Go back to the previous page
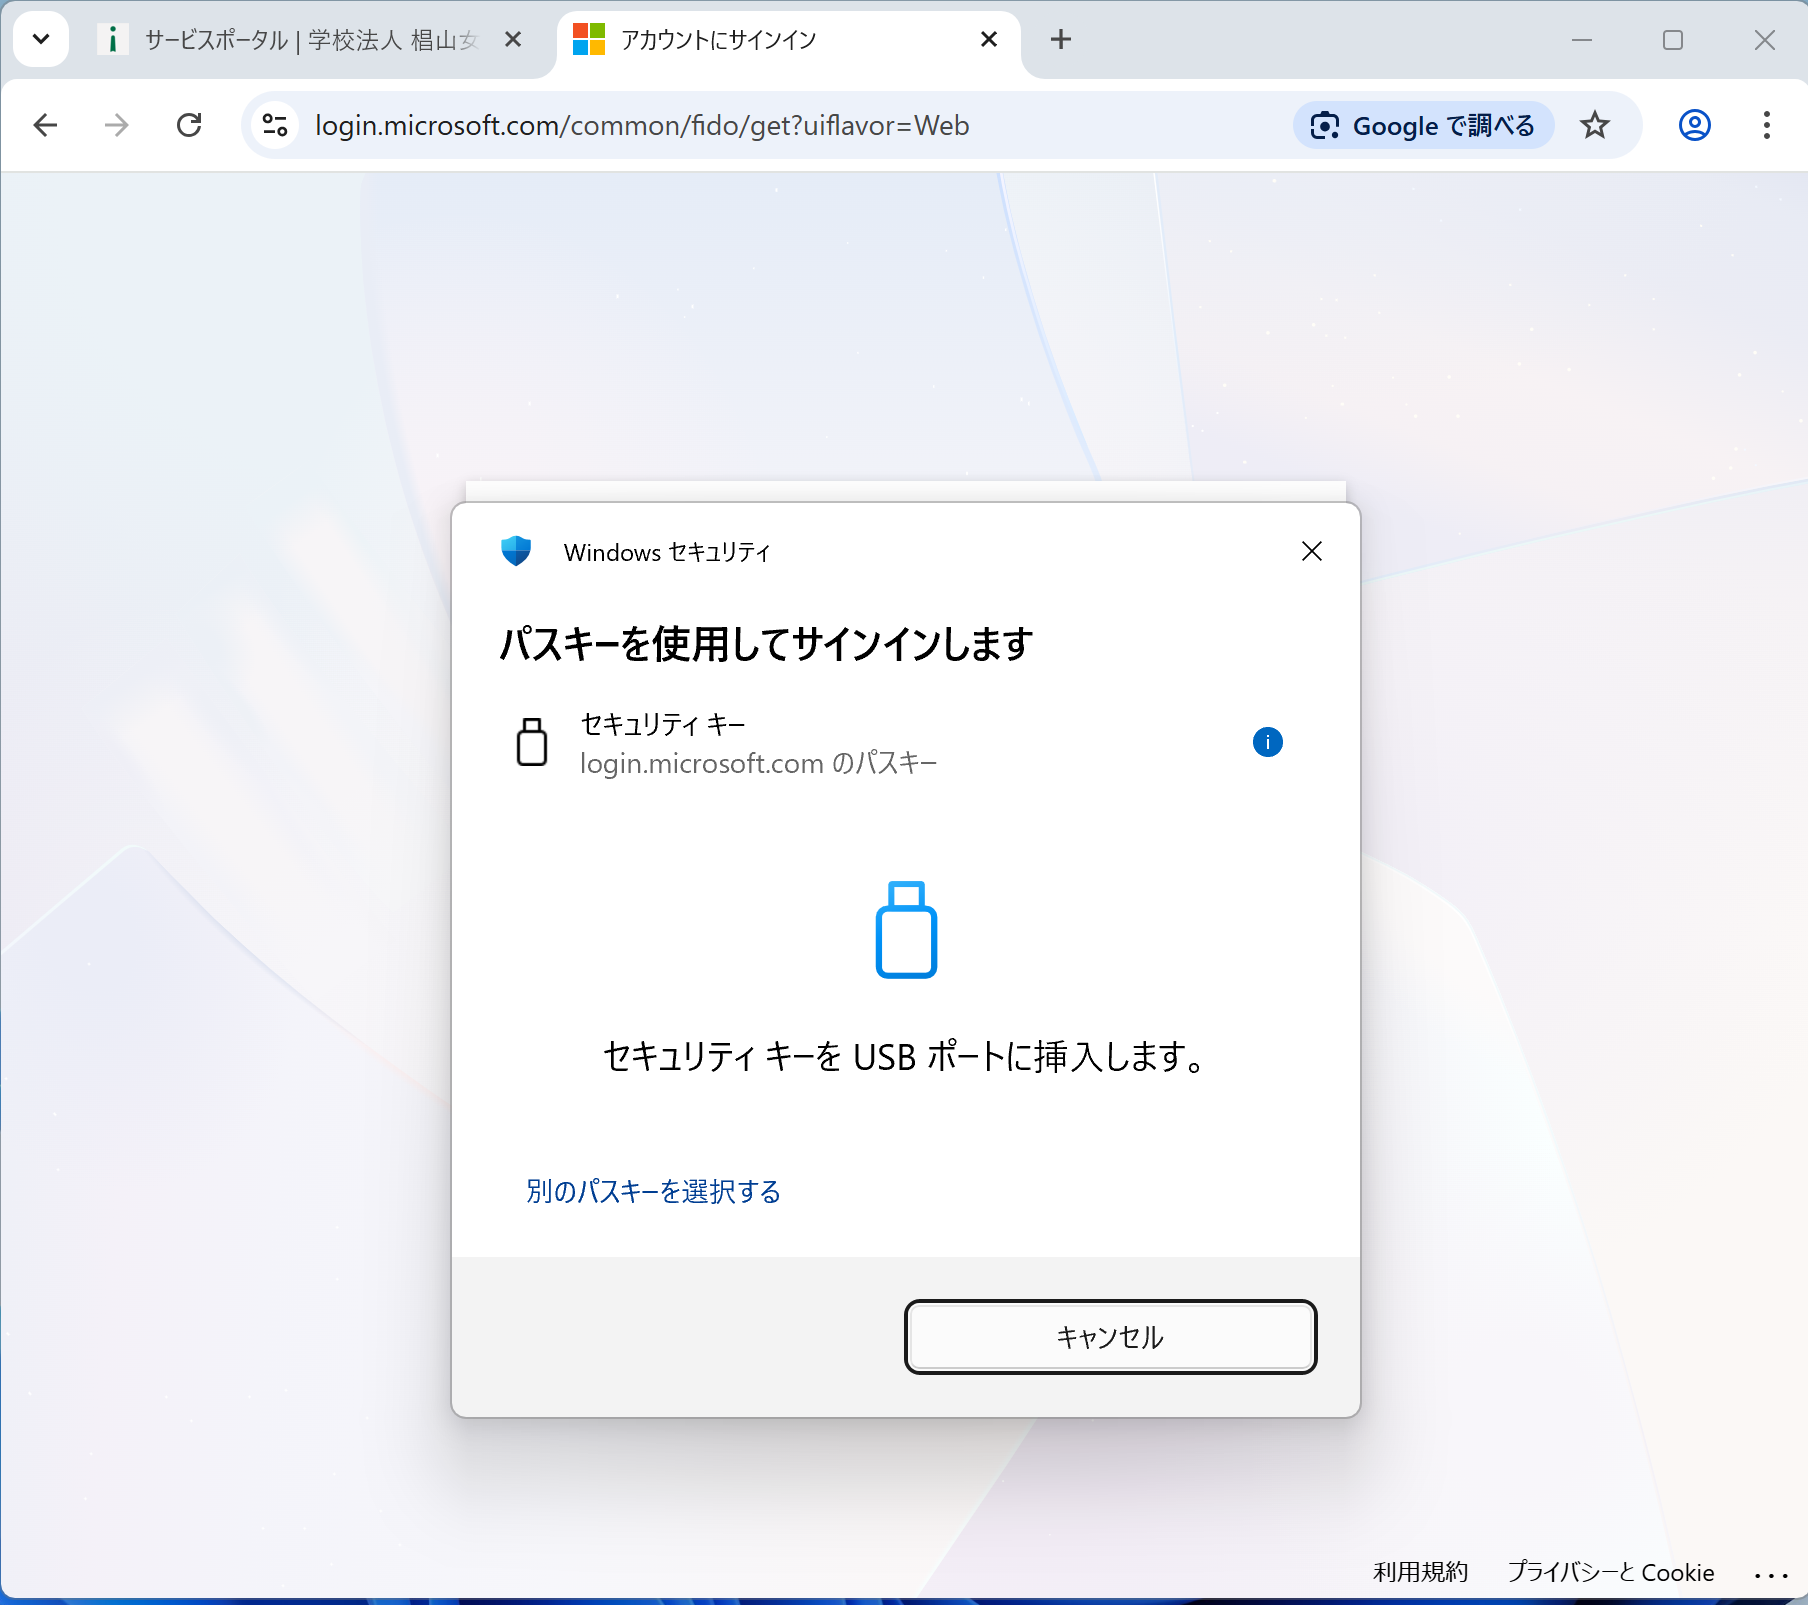This screenshot has height=1605, width=1808. coord(46,125)
